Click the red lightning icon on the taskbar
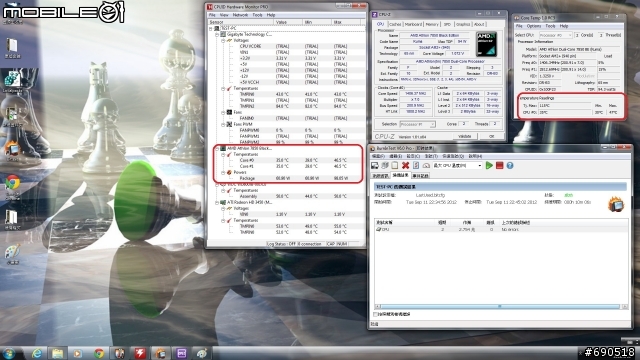 coord(140,353)
